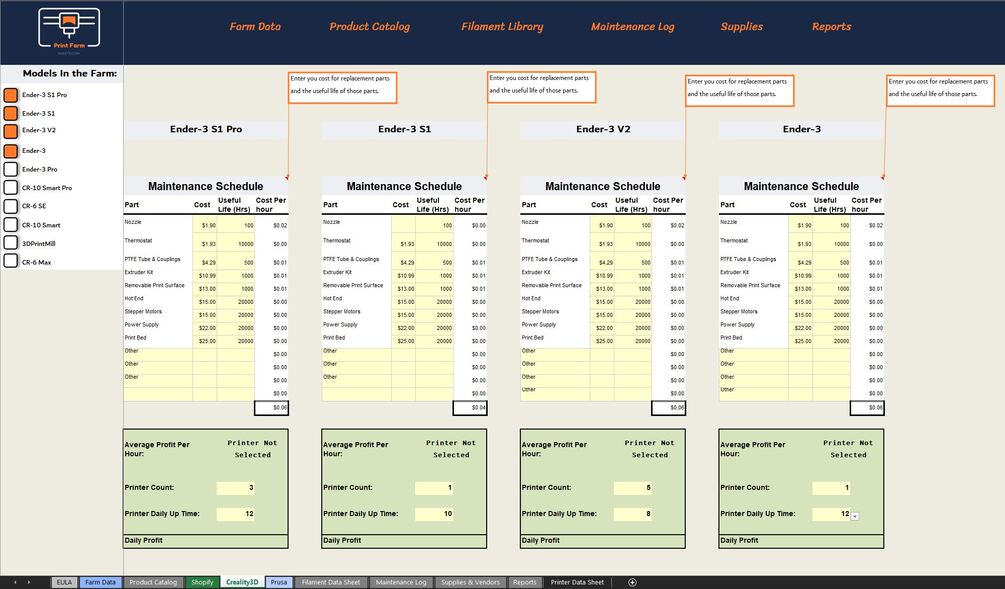Enable the CR-6 SE checkbox
The image size is (1005, 589).
point(11,206)
